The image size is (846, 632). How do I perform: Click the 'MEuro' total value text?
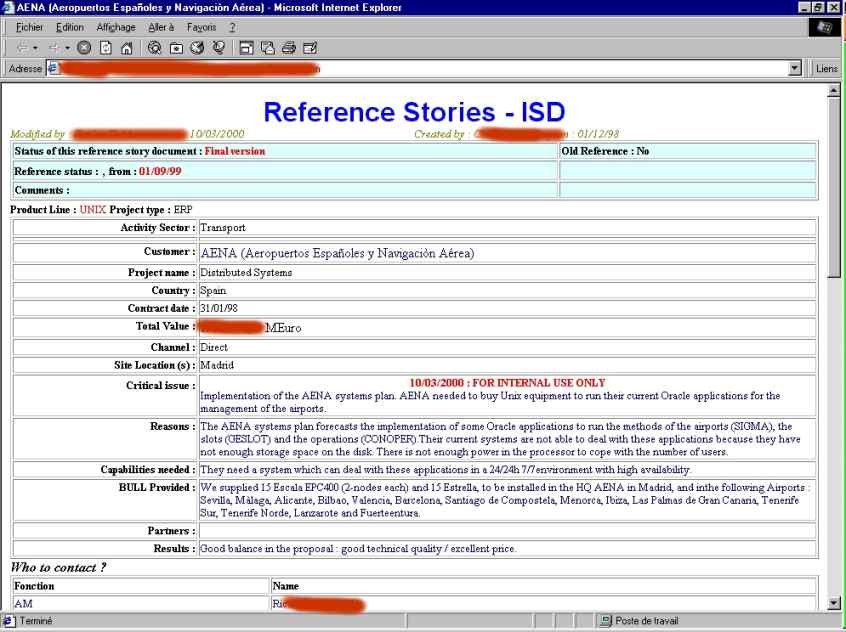pyautogui.click(x=283, y=328)
